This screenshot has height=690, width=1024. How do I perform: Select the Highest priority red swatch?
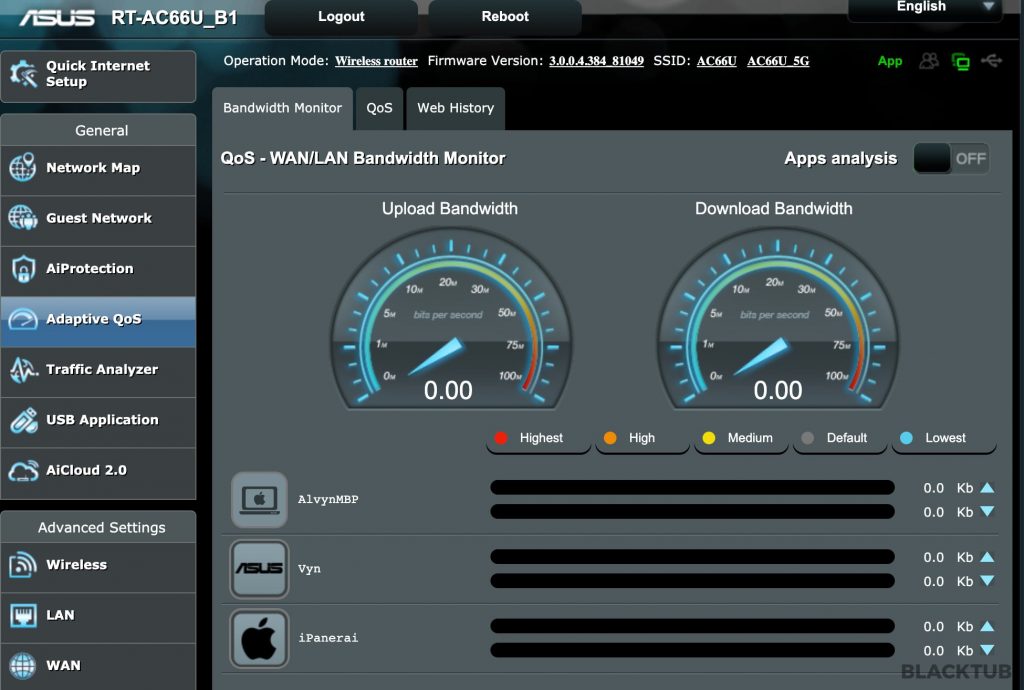(501, 438)
